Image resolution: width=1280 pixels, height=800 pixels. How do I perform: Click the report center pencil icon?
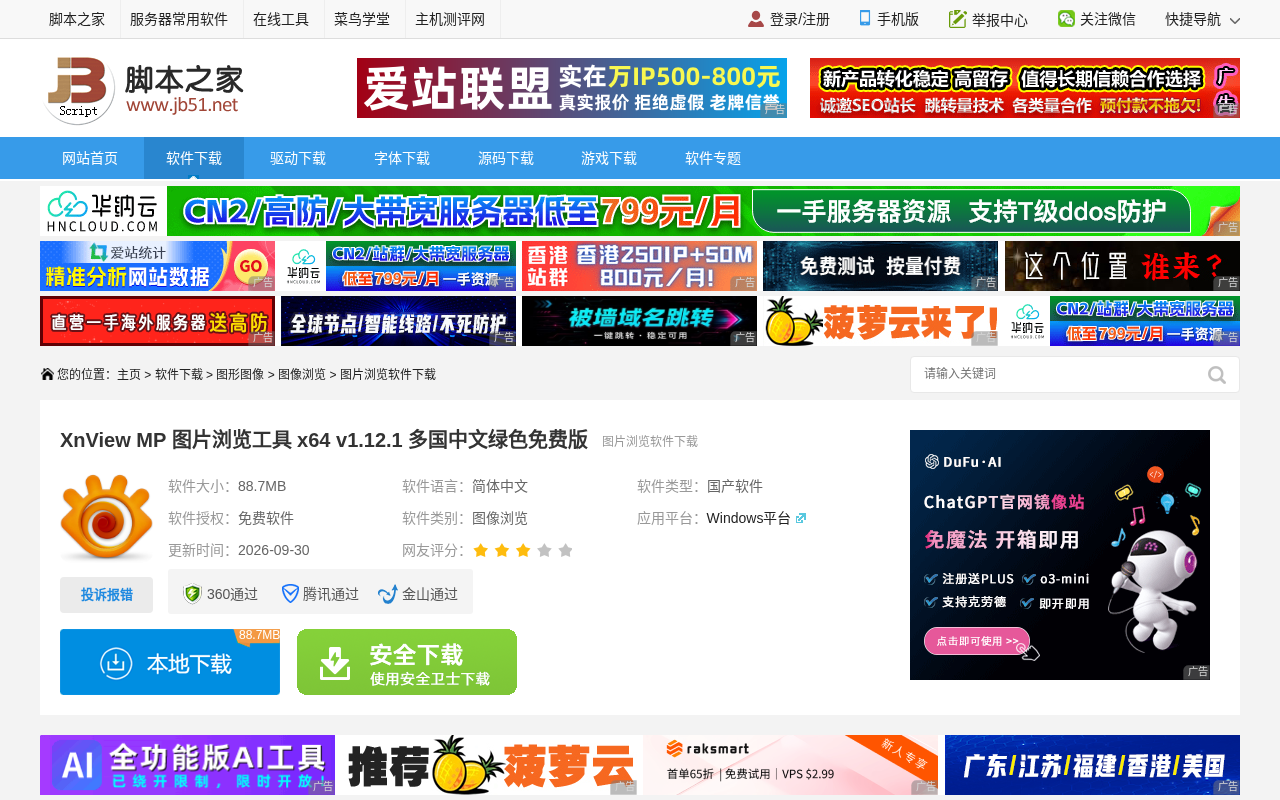coord(958,19)
